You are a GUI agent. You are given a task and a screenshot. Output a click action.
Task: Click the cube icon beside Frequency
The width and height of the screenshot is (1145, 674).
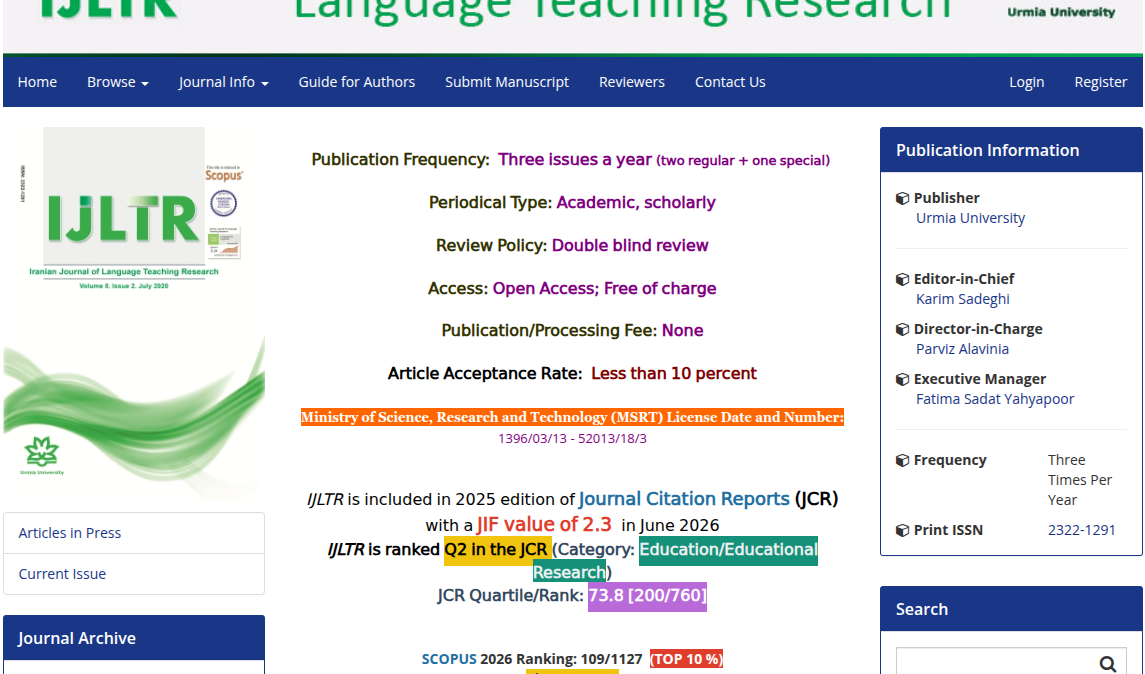(903, 460)
